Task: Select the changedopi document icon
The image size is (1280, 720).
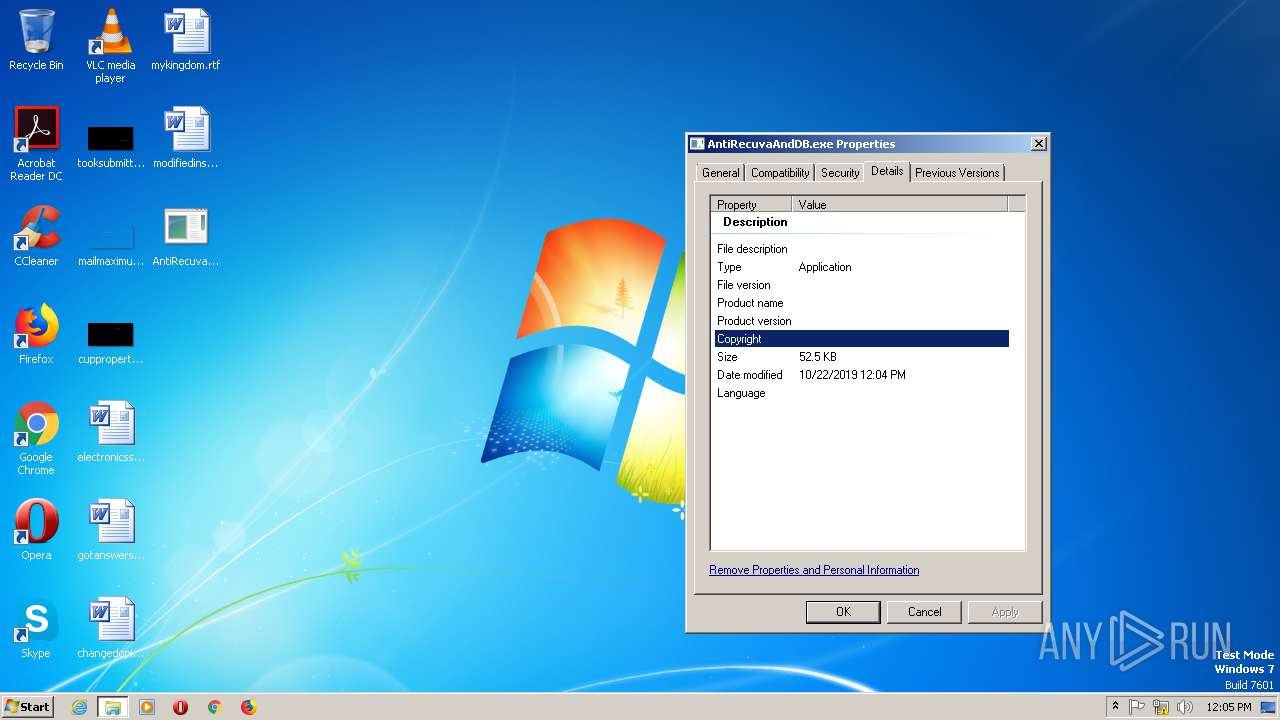Action: (110, 628)
